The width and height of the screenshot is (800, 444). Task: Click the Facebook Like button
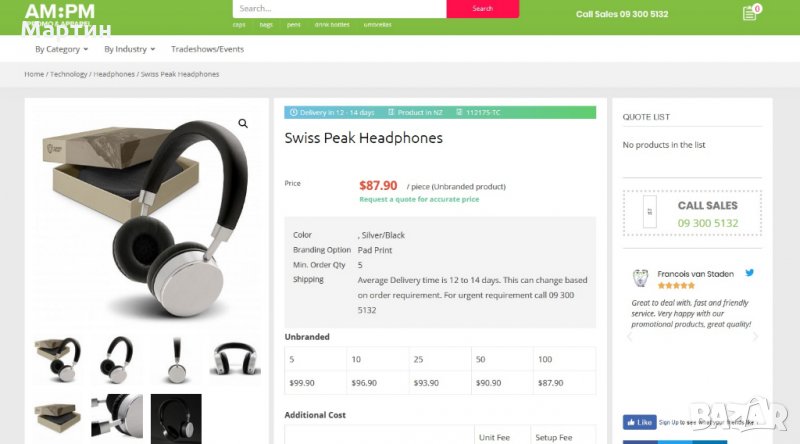pyautogui.click(x=640, y=422)
